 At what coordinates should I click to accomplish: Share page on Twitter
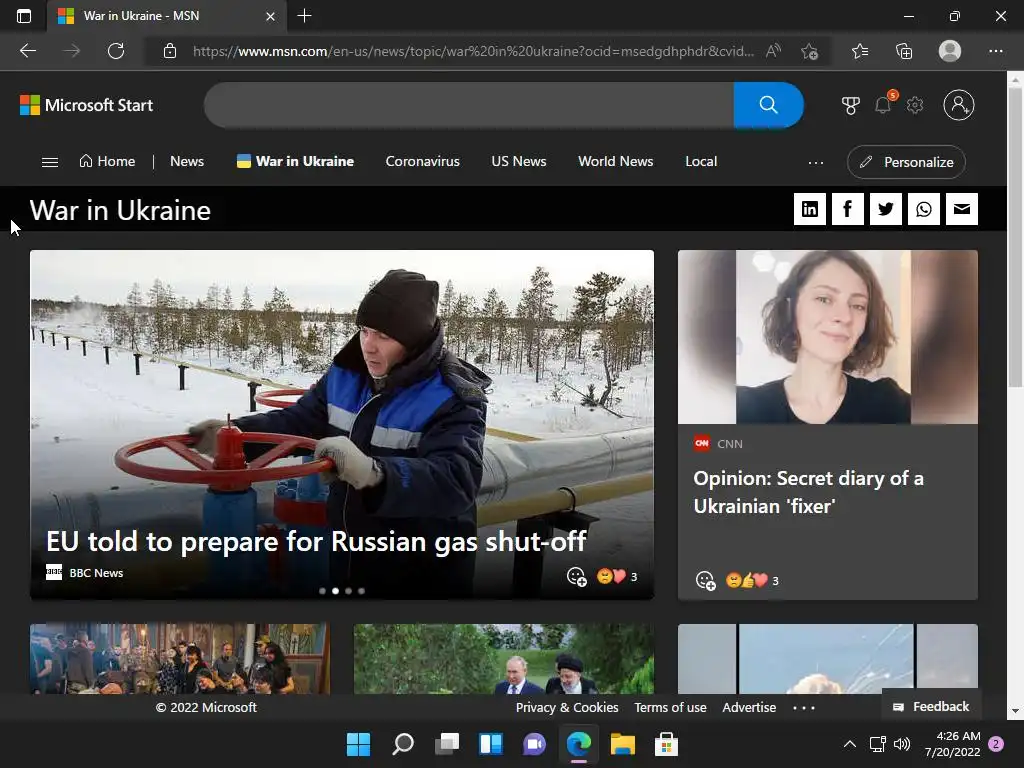pos(886,209)
